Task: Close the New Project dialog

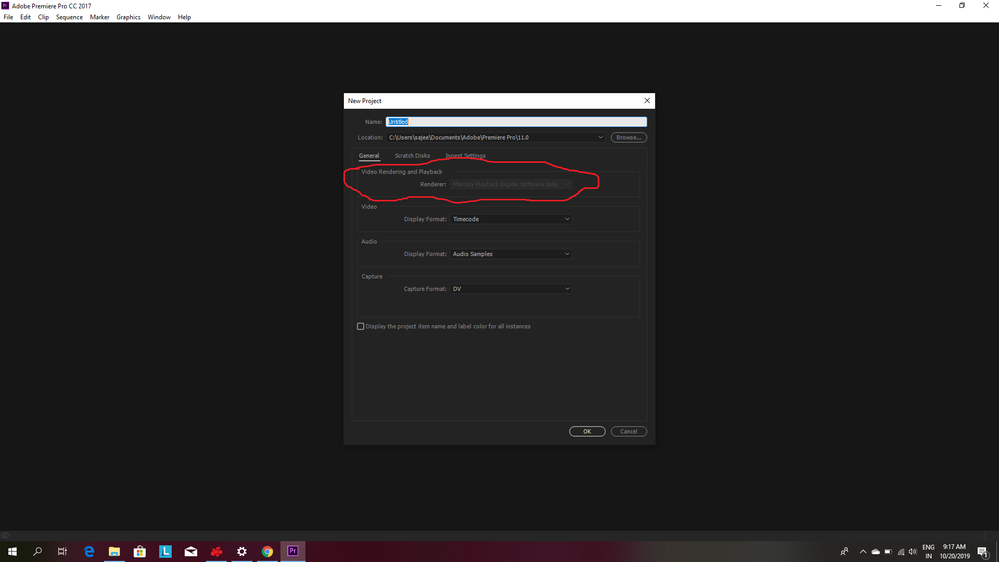Action: point(647,101)
